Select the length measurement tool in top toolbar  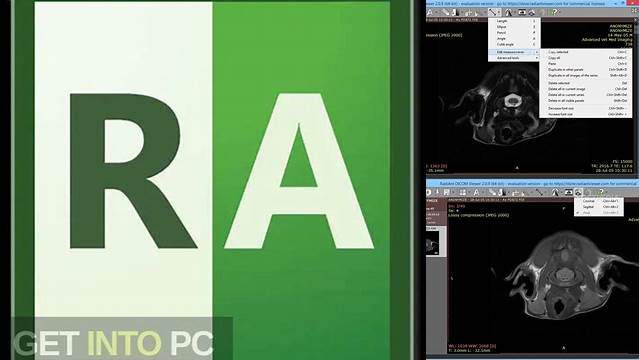[x=492, y=12]
